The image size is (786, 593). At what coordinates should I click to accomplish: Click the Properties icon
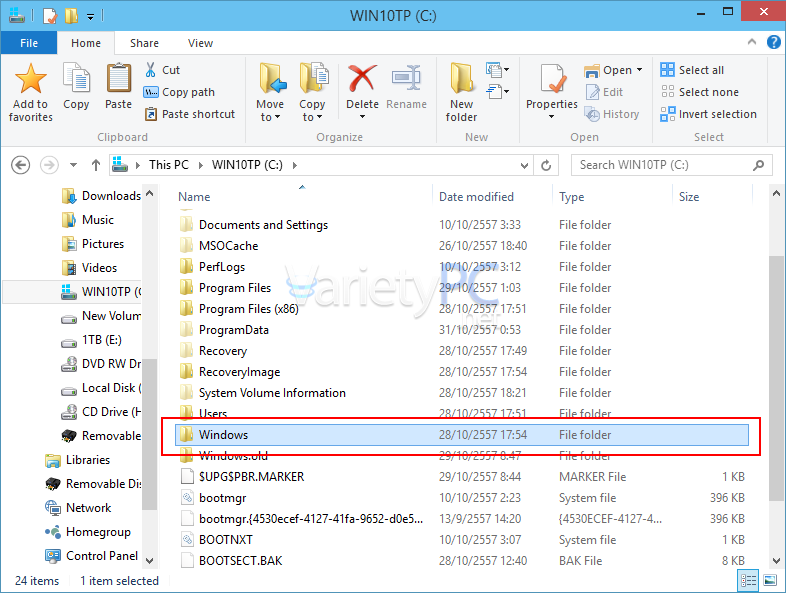point(552,79)
